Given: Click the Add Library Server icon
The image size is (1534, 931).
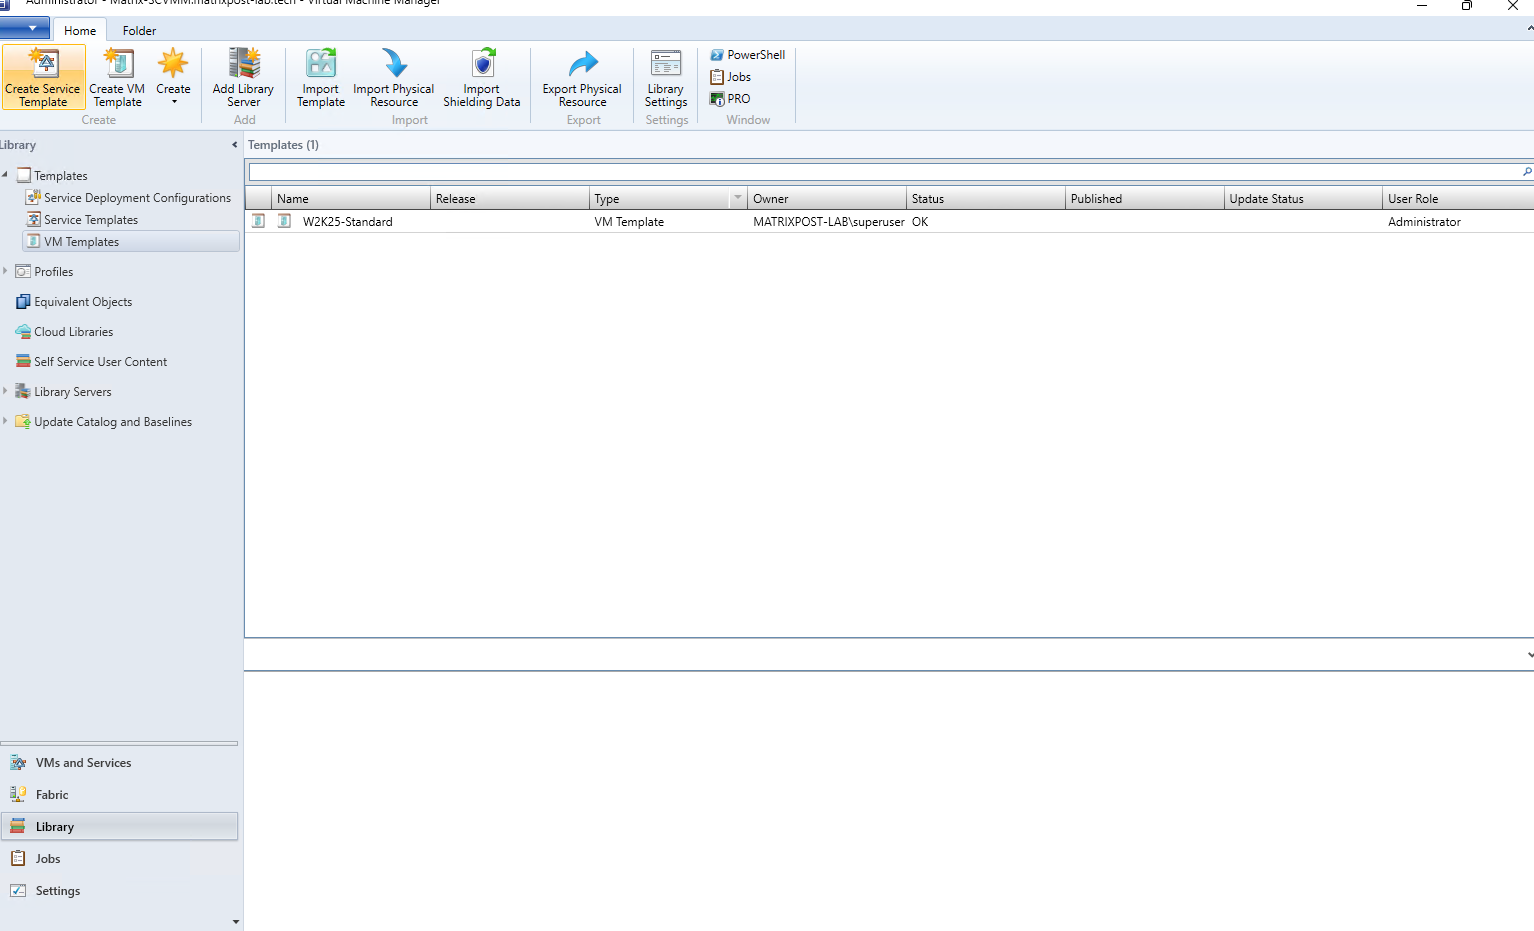Looking at the screenshot, I should coord(243,77).
